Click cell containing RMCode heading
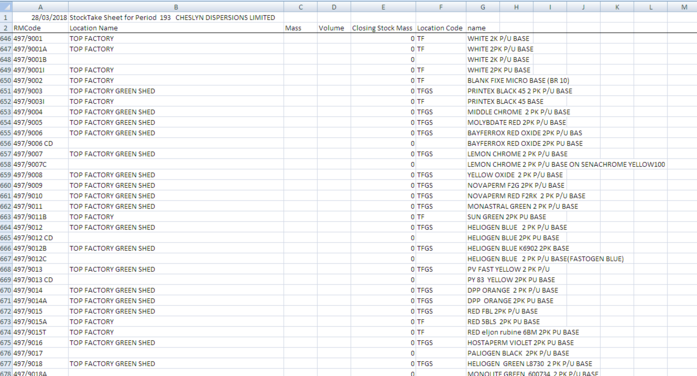The height and width of the screenshot is (376, 697). (x=40, y=28)
